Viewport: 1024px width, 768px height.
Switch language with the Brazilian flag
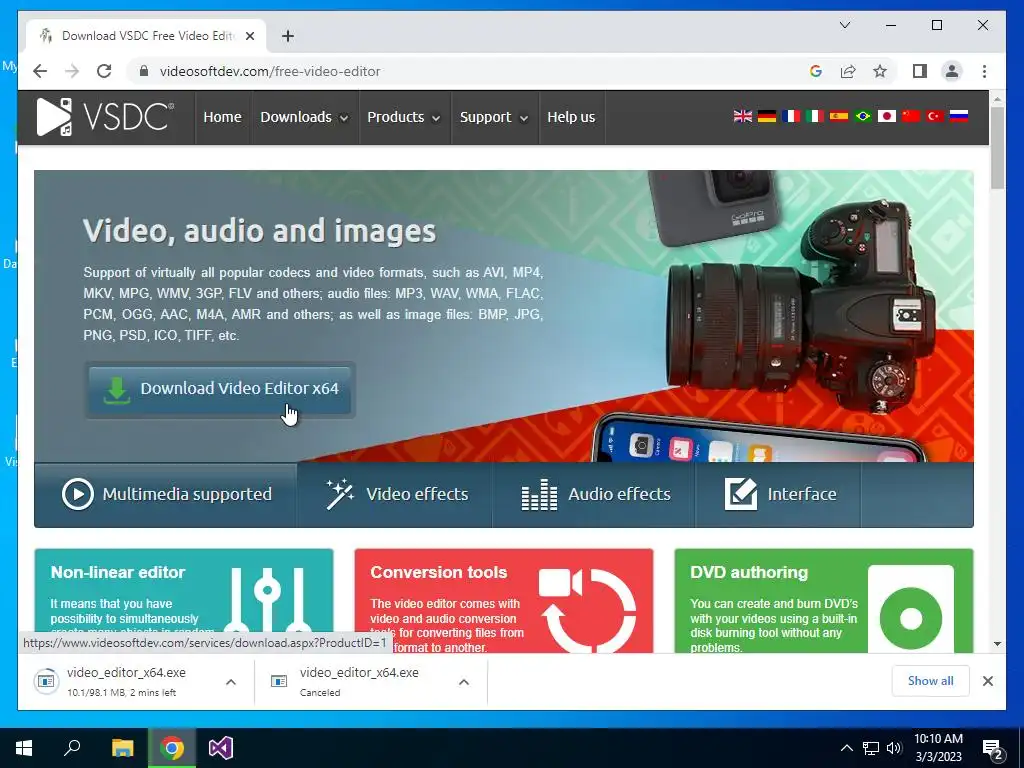[863, 116]
